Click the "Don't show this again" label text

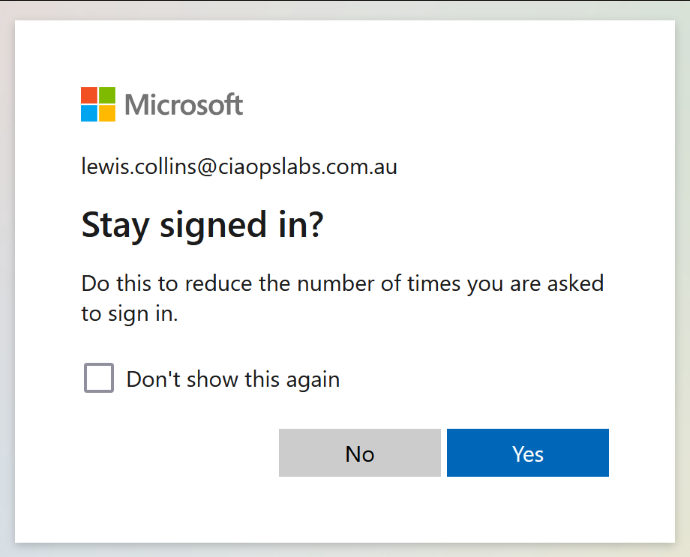(233, 380)
